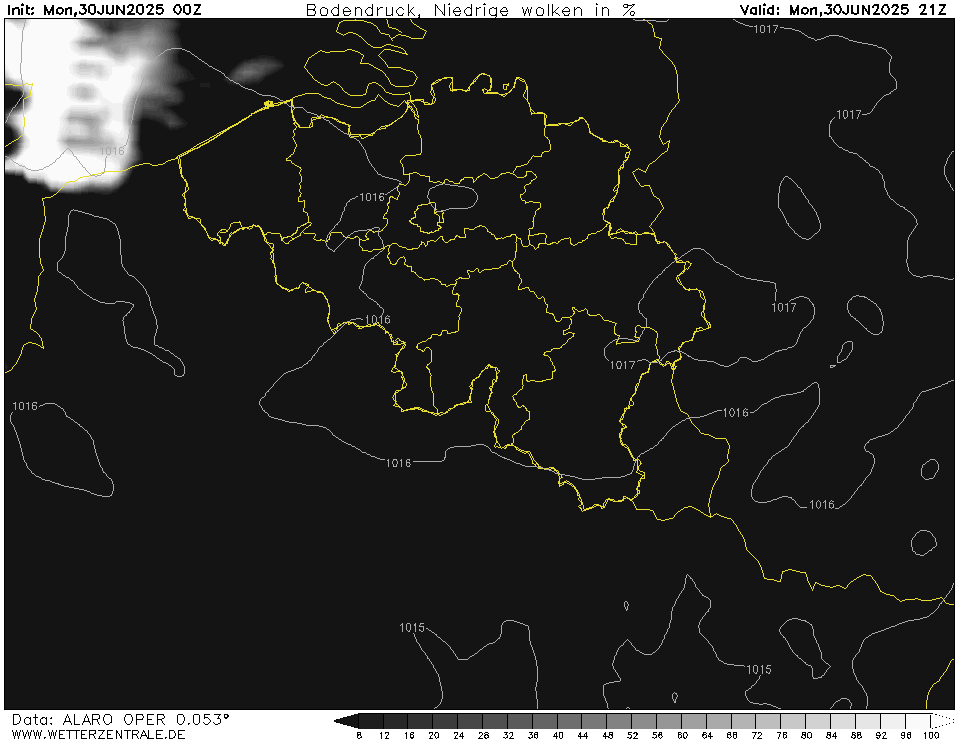Viewport: 959px width, 741px height.
Task: Click the title Bodendruck, Niedrige wolken in %
Action: (470, 9)
